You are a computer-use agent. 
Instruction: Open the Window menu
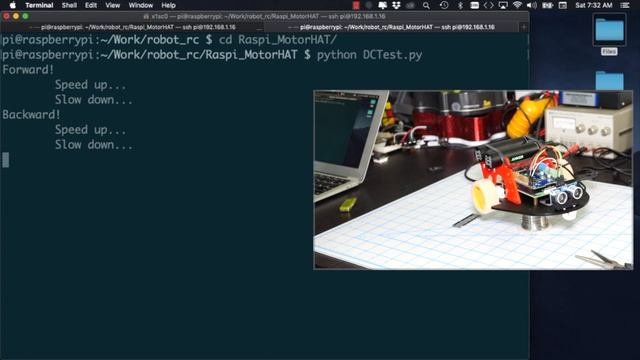(x=140, y=5)
